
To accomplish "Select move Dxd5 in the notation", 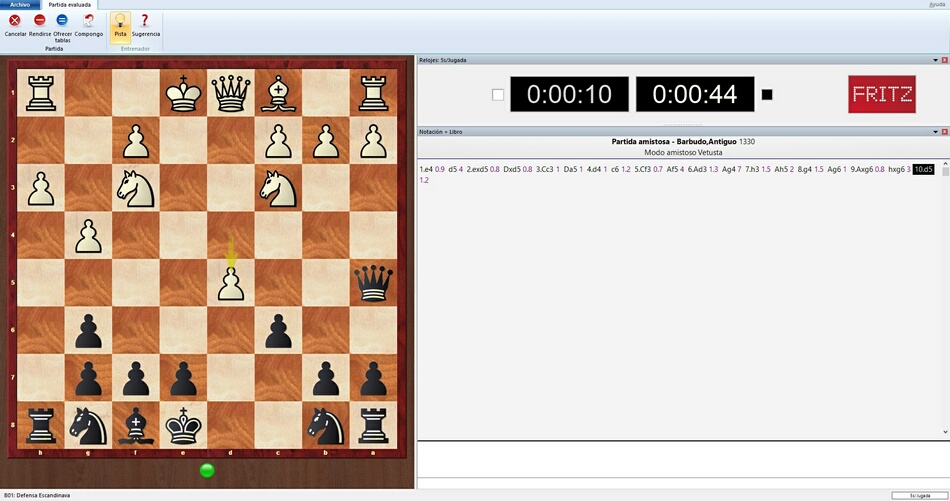I will tap(512, 170).
